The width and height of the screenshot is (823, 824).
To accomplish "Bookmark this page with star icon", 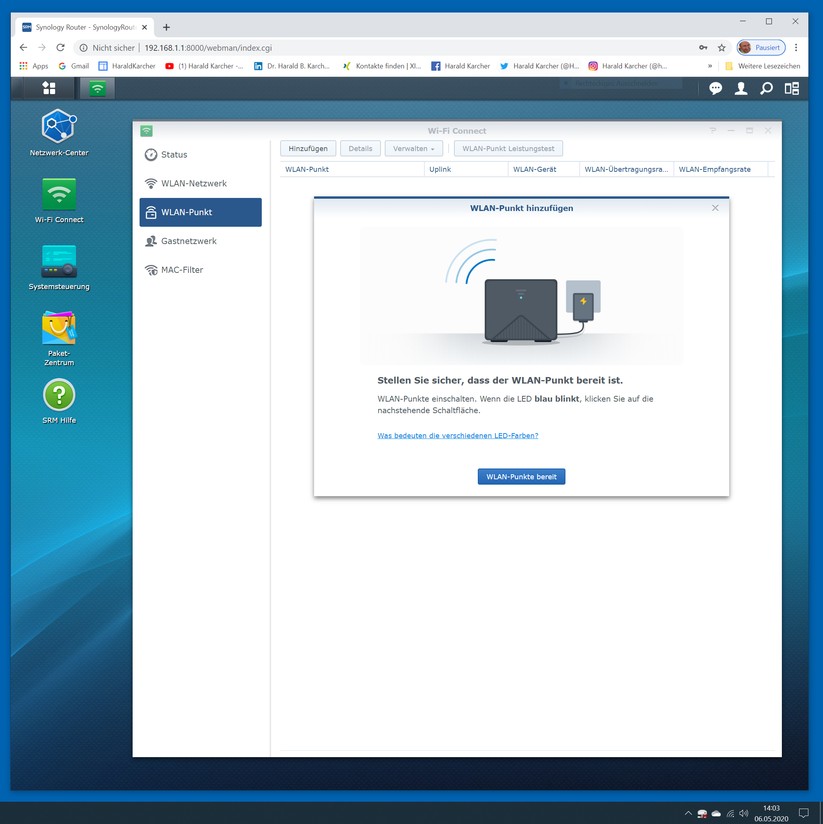I will pyautogui.click(x=721, y=47).
